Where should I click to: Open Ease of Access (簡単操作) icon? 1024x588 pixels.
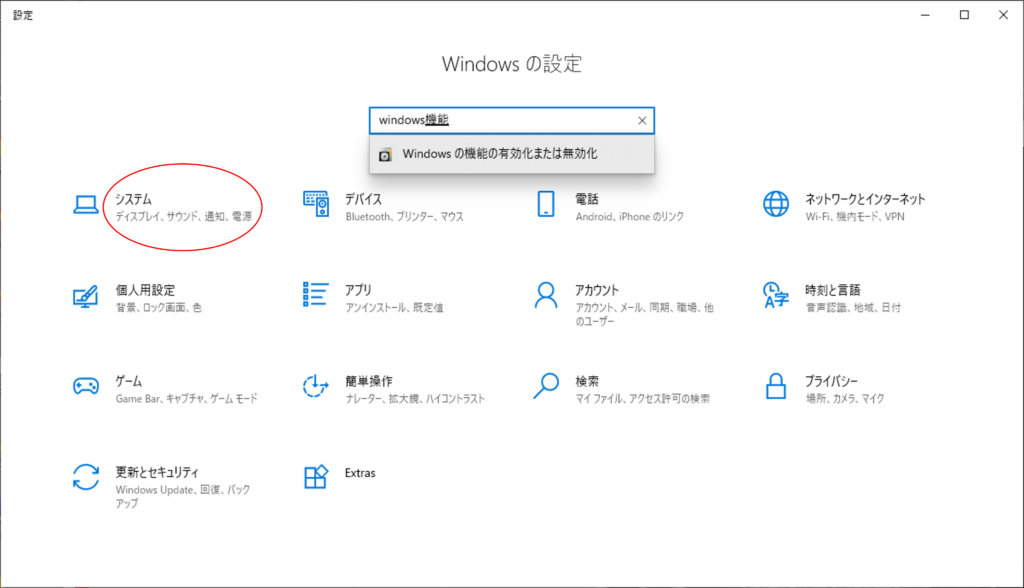[x=316, y=386]
